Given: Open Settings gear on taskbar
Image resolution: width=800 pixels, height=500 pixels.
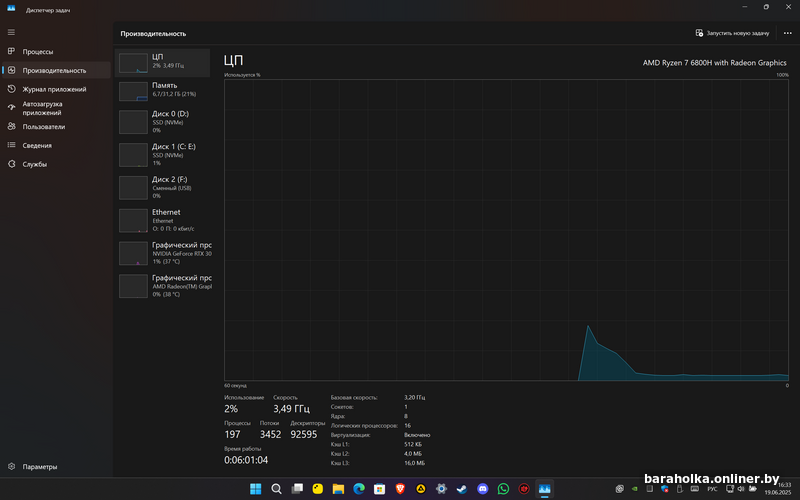Looking at the screenshot, I should click(x=441, y=489).
